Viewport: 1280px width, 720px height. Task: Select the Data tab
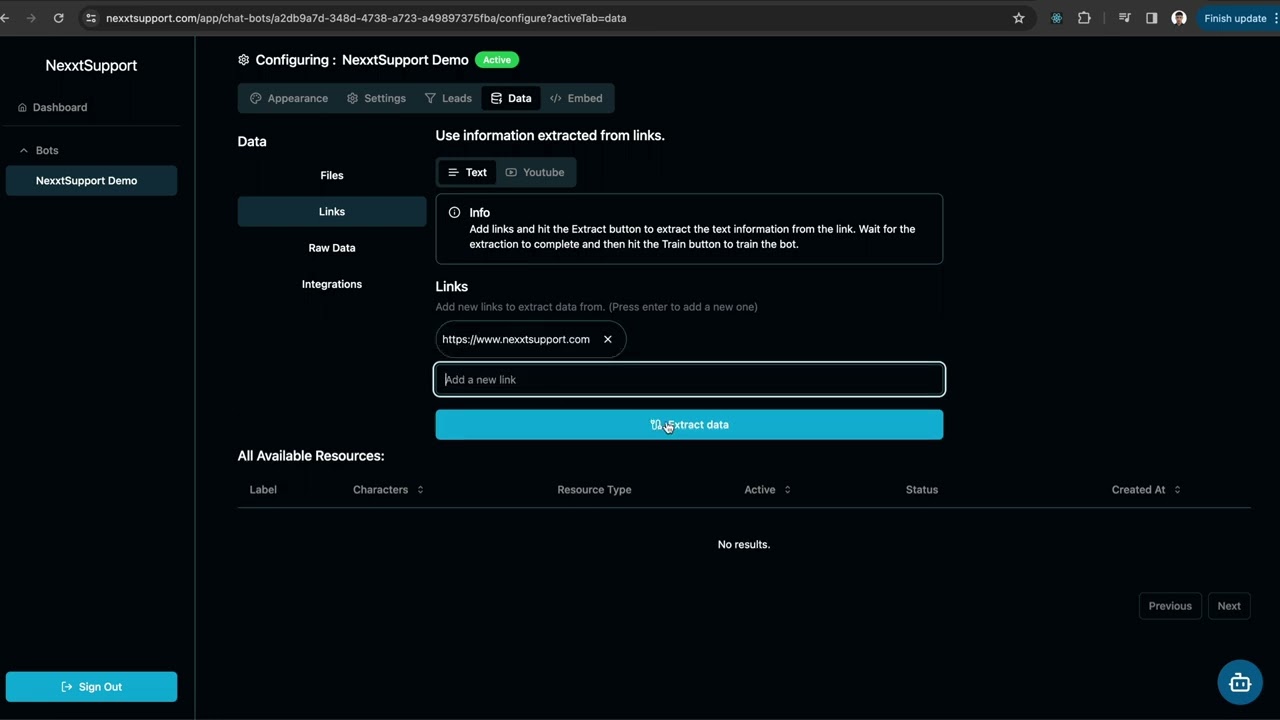coord(511,98)
